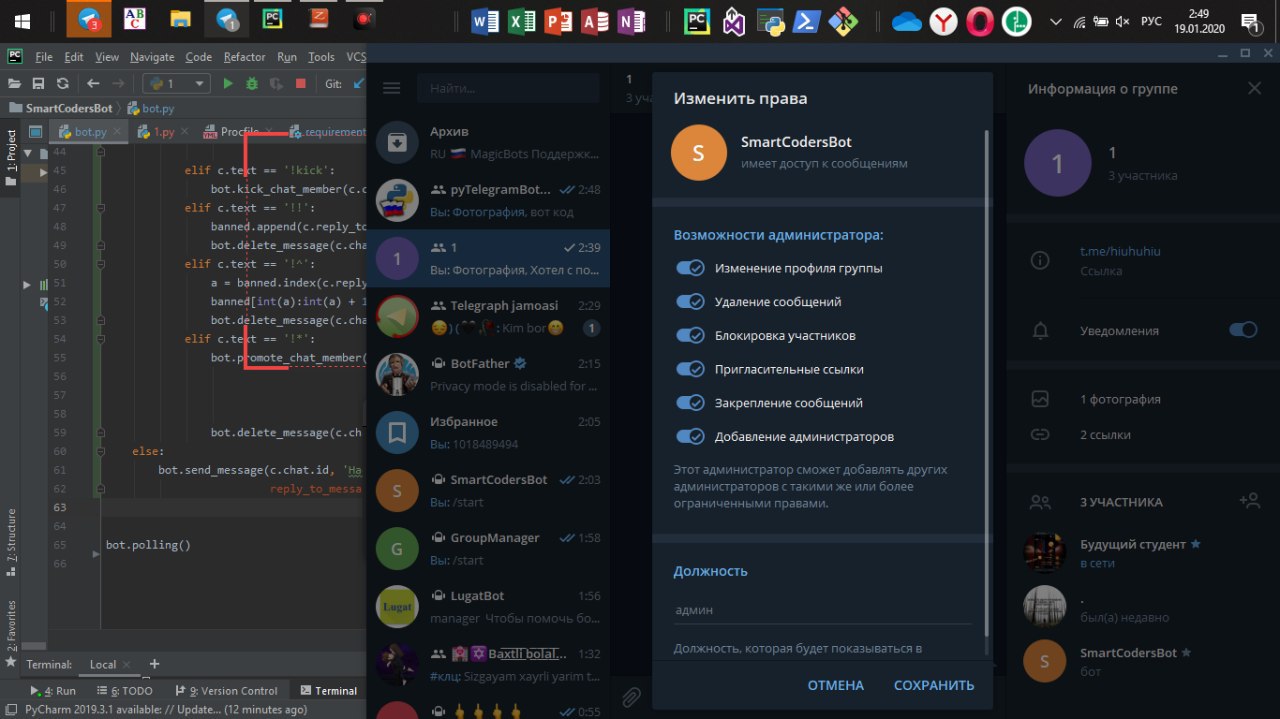This screenshot has height=719, width=1280.
Task: Close the 1.py editor tab
Action: coord(183,131)
